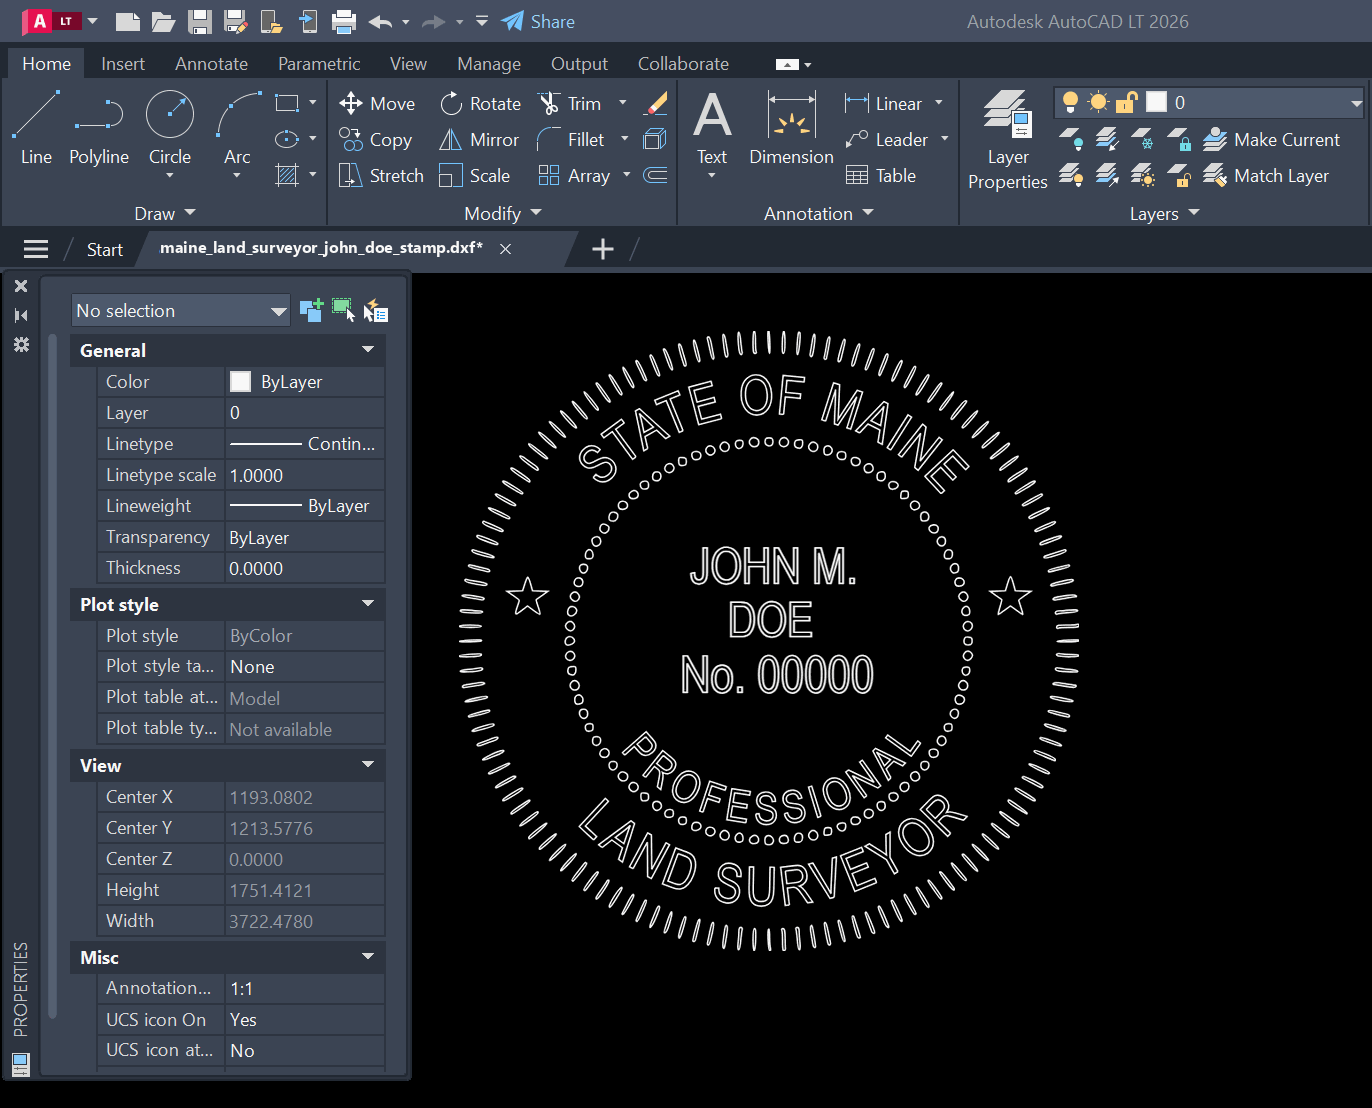This screenshot has height=1108, width=1372.
Task: Click the Quick Select icon in Properties
Action: [376, 311]
